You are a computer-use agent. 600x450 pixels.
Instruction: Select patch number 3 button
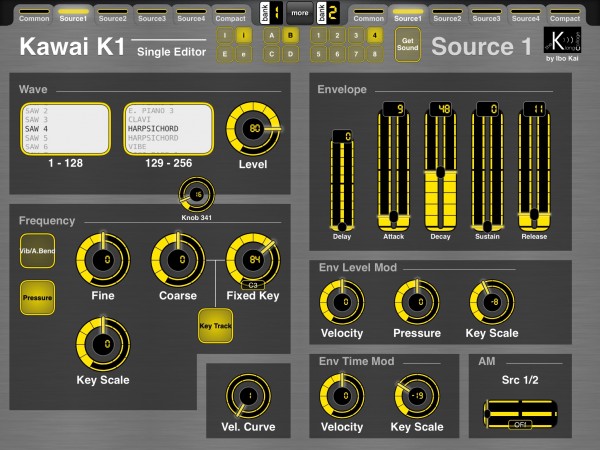point(356,36)
